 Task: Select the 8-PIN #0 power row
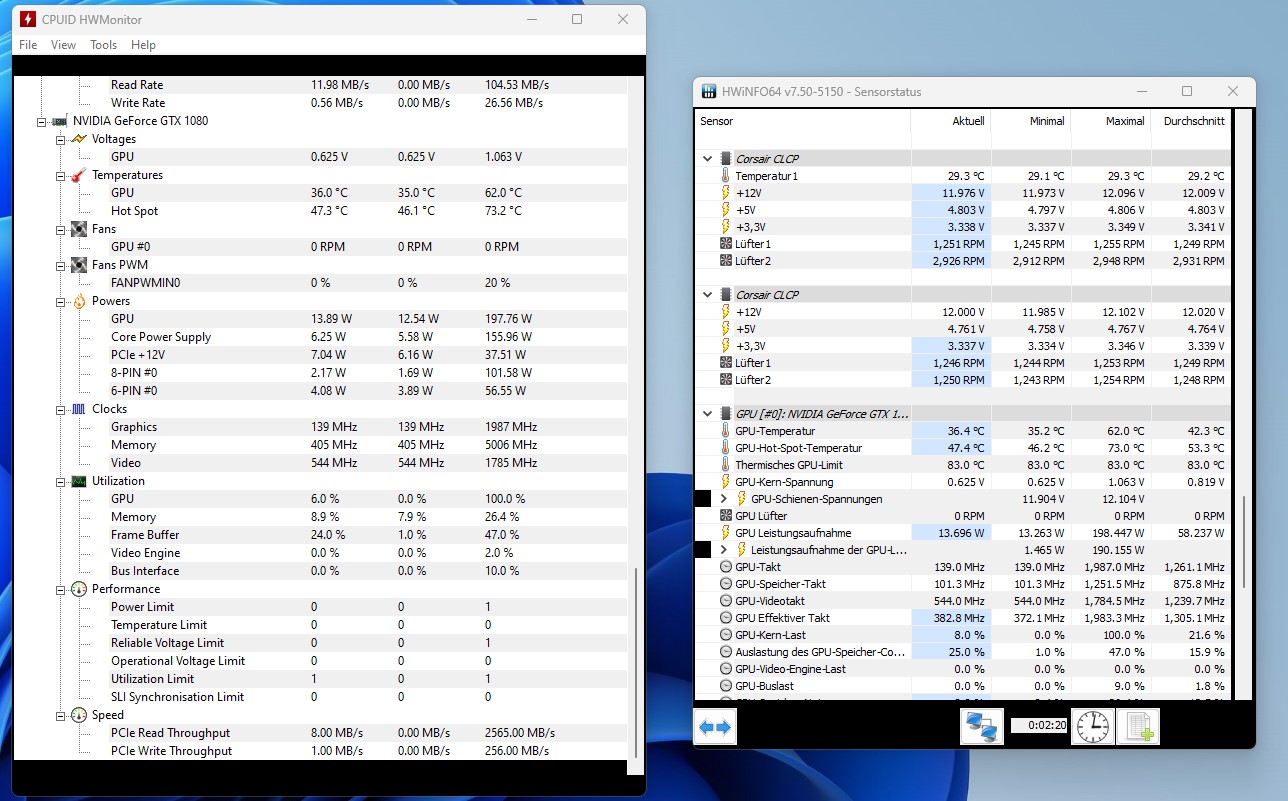coord(367,373)
